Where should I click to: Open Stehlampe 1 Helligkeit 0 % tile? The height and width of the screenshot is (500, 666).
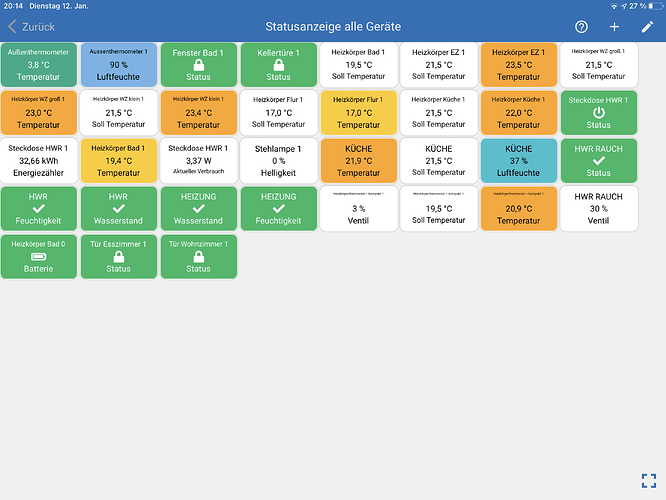tap(279, 160)
